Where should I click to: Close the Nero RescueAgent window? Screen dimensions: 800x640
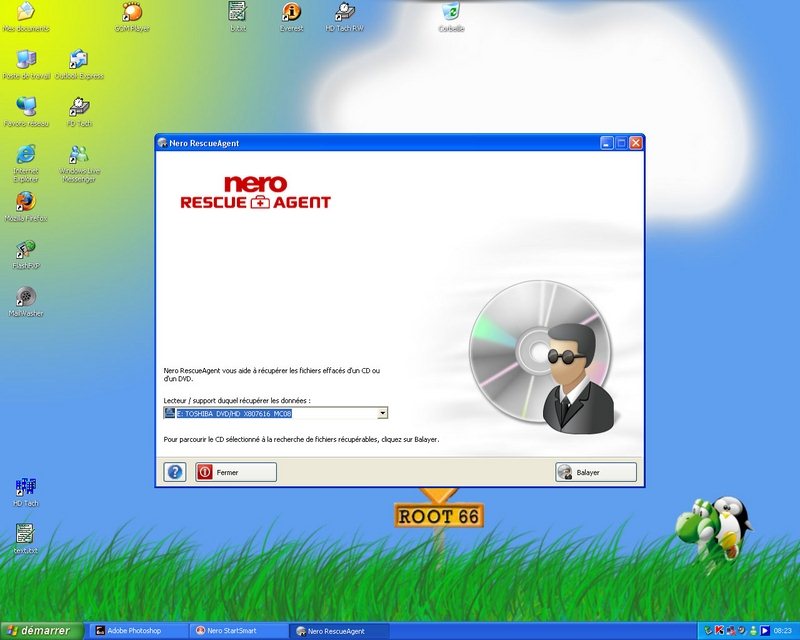click(x=636, y=143)
